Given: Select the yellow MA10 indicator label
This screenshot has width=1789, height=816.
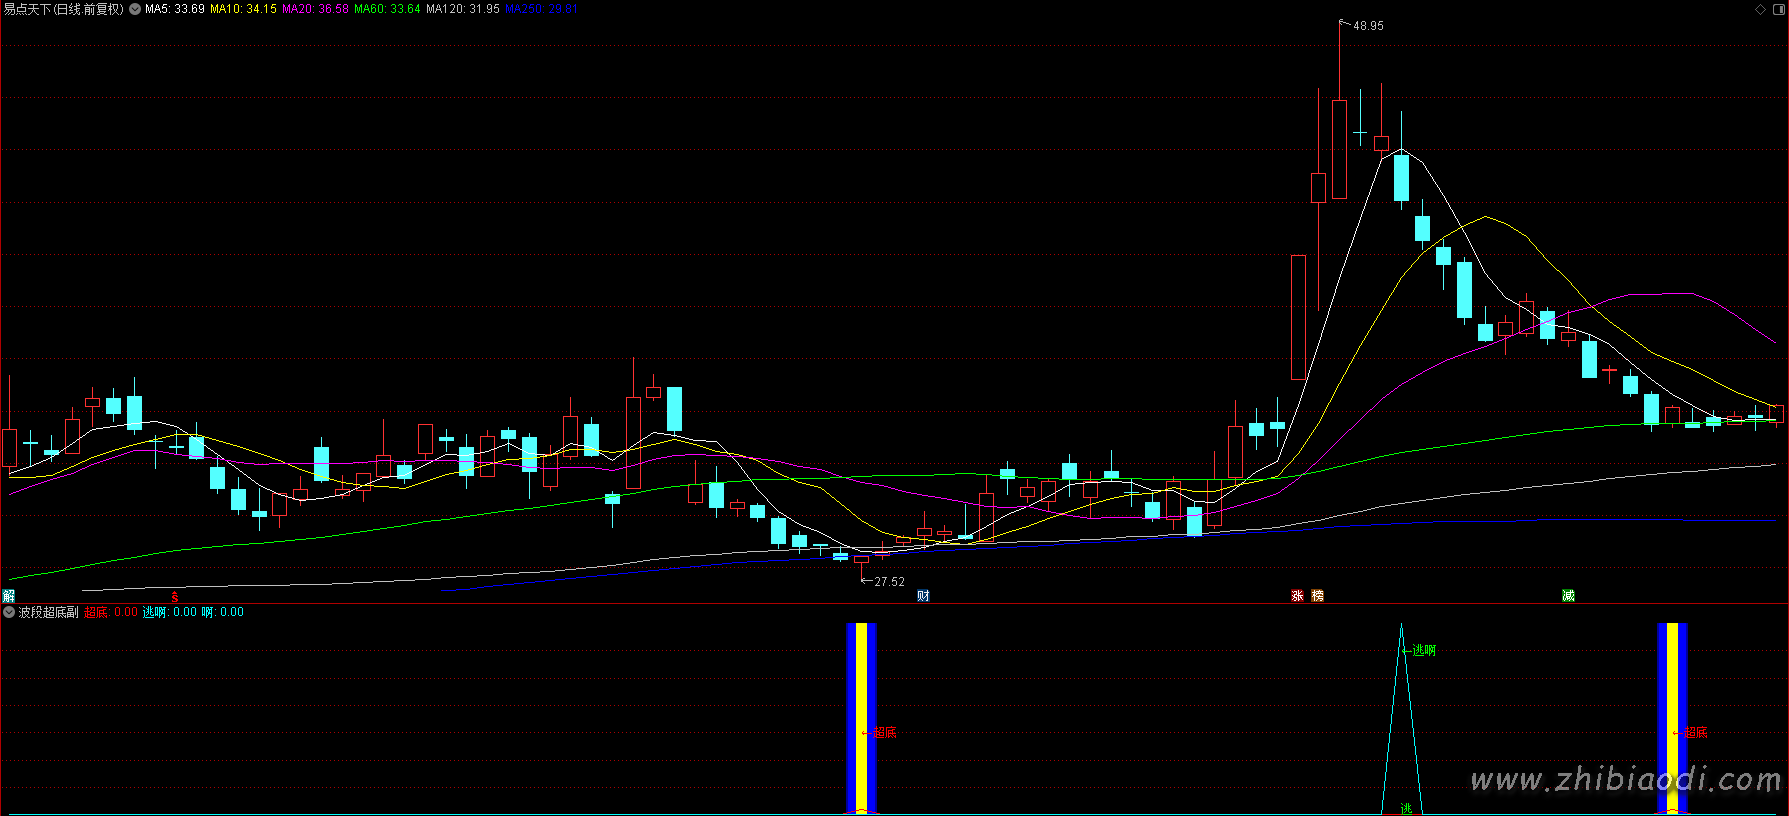Looking at the screenshot, I should [x=243, y=9].
